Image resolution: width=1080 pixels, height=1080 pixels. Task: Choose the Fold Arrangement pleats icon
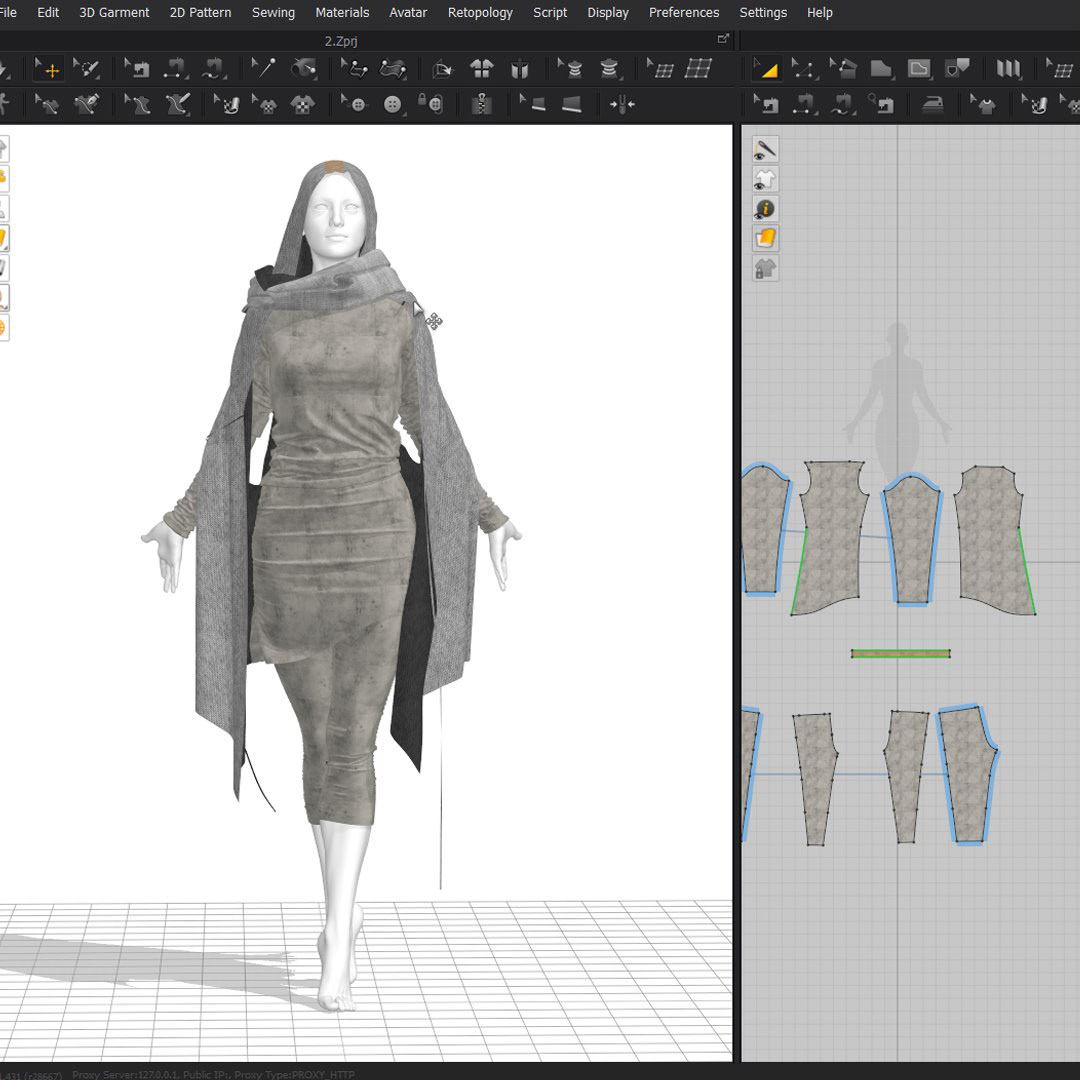[1008, 69]
